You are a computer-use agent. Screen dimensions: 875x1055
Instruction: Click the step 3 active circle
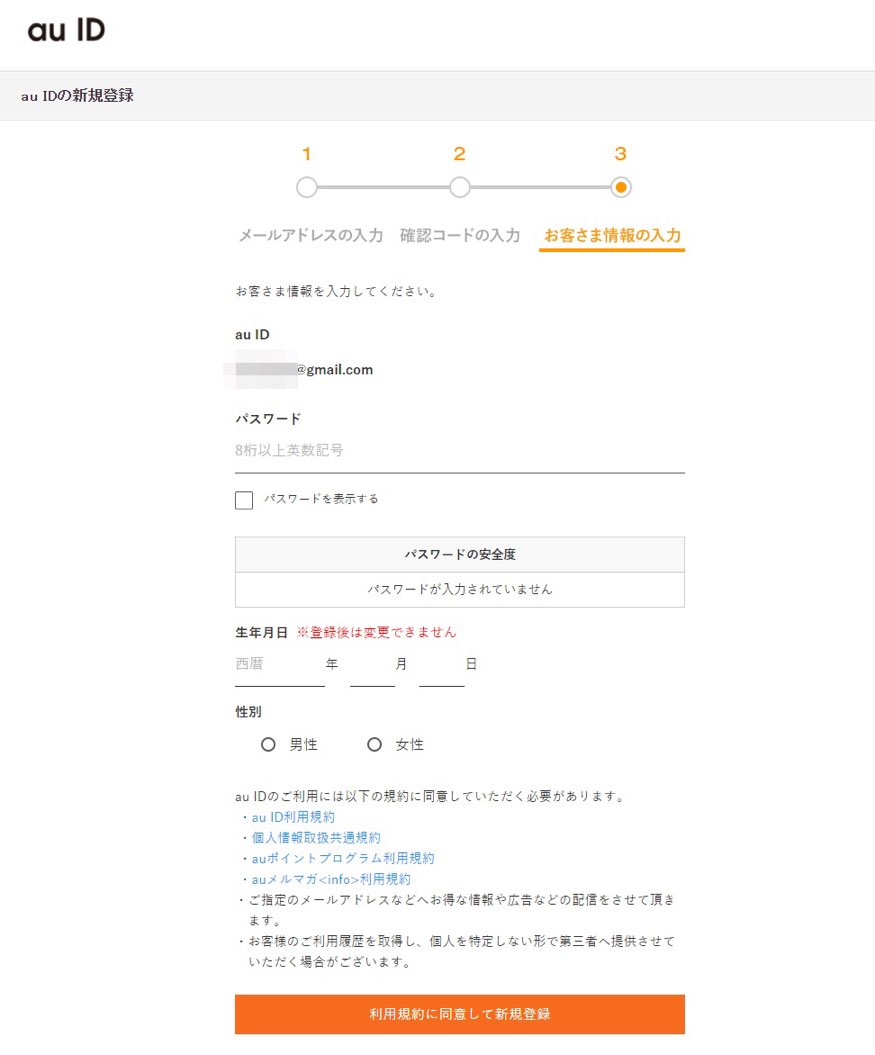point(620,187)
